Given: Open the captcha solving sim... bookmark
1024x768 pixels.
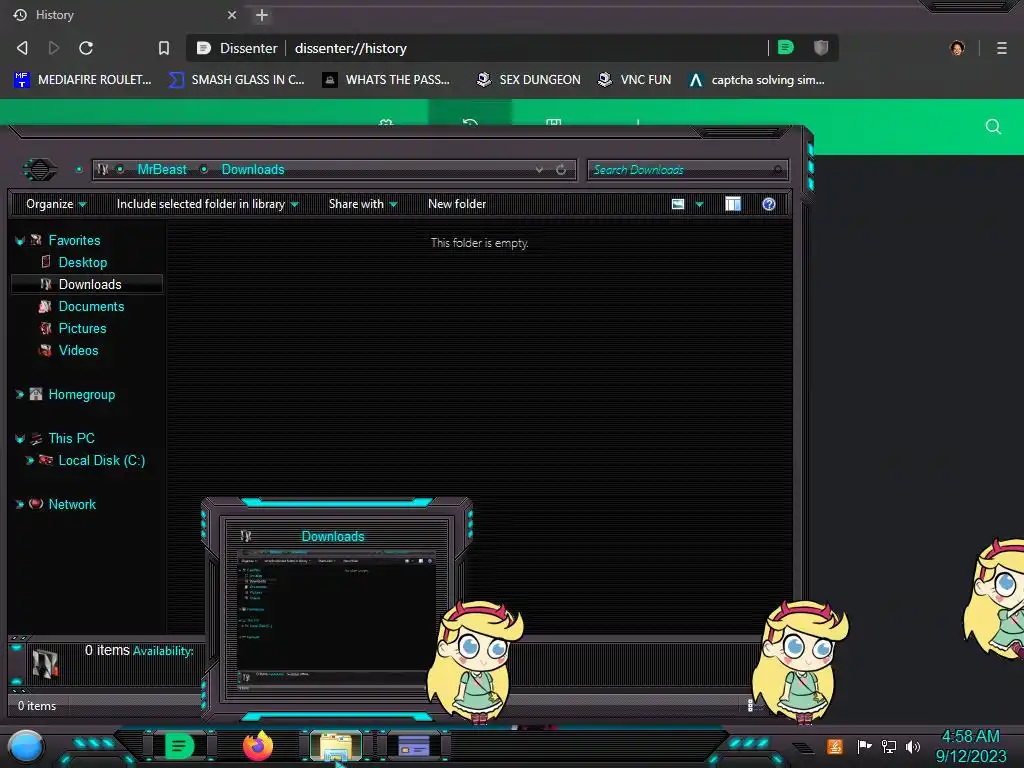Looking at the screenshot, I should click(x=757, y=80).
